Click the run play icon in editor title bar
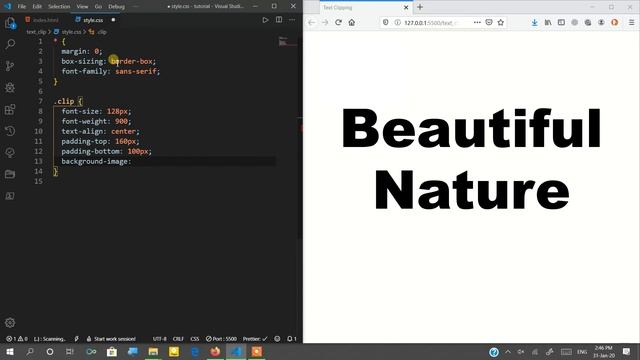640x360 pixels. coord(265,20)
